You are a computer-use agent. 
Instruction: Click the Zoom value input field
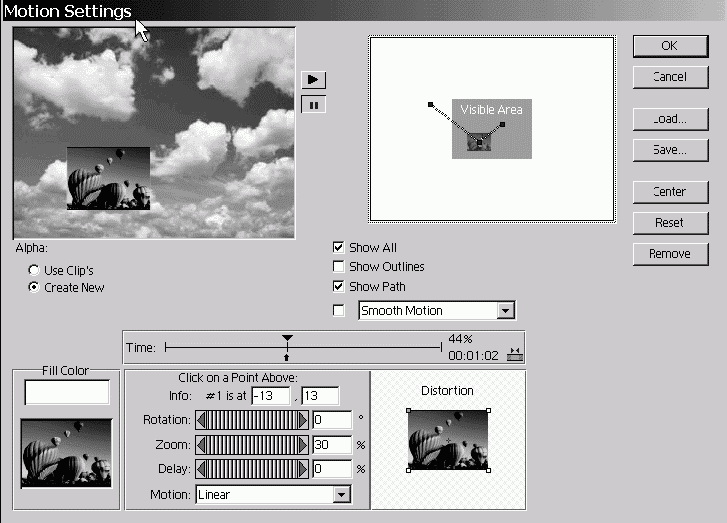click(332, 445)
